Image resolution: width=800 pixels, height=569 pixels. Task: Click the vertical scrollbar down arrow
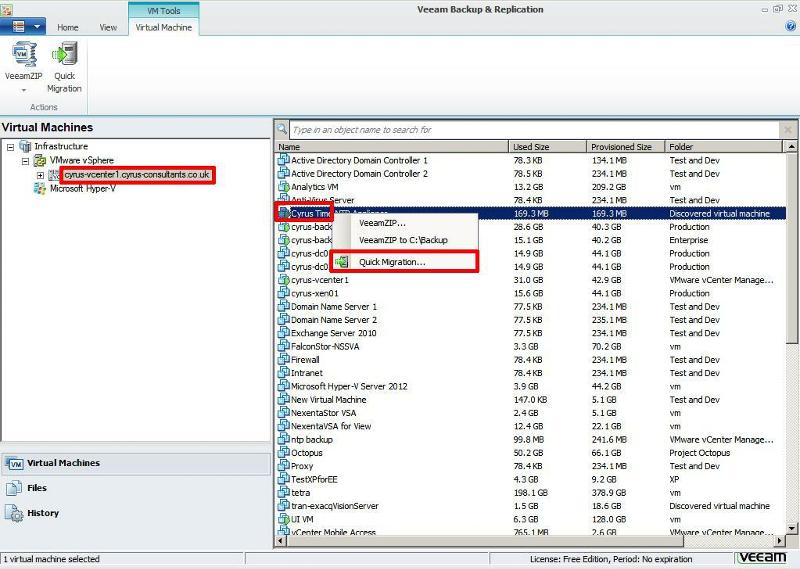pyautogui.click(x=791, y=528)
